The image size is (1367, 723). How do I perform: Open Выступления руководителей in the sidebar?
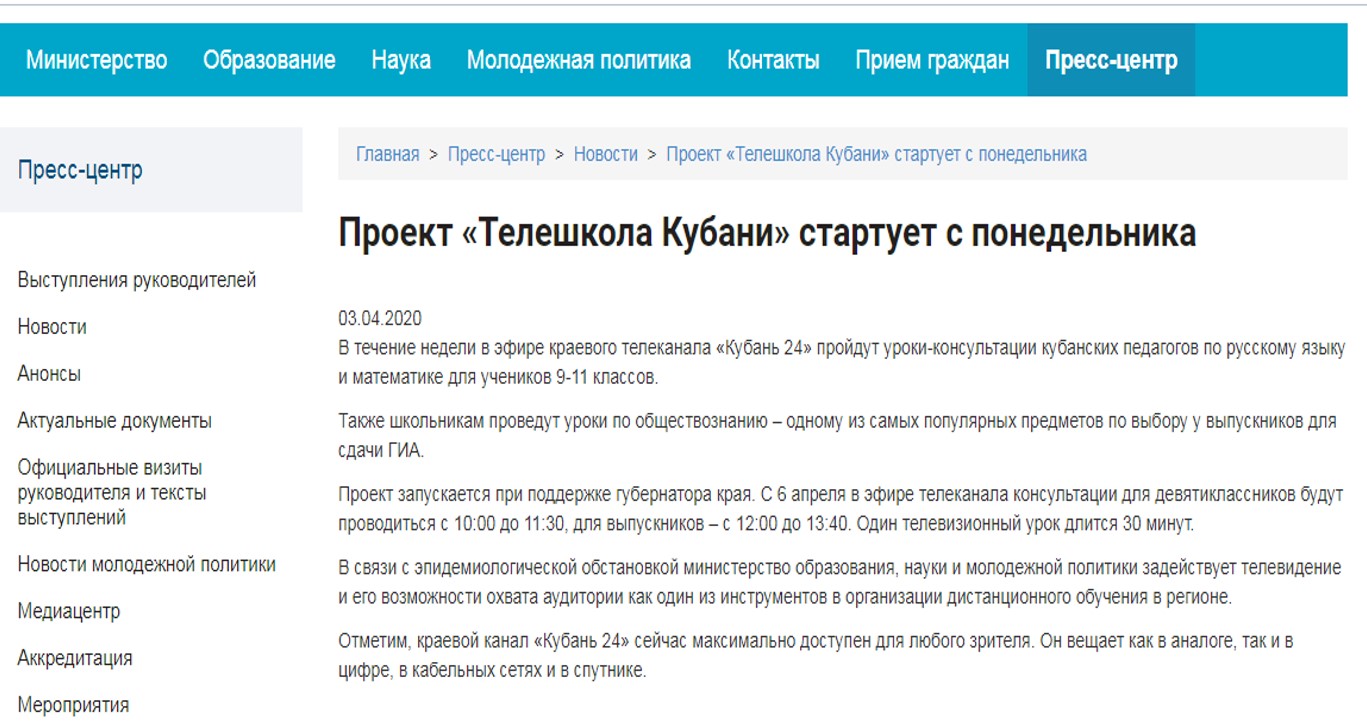137,280
